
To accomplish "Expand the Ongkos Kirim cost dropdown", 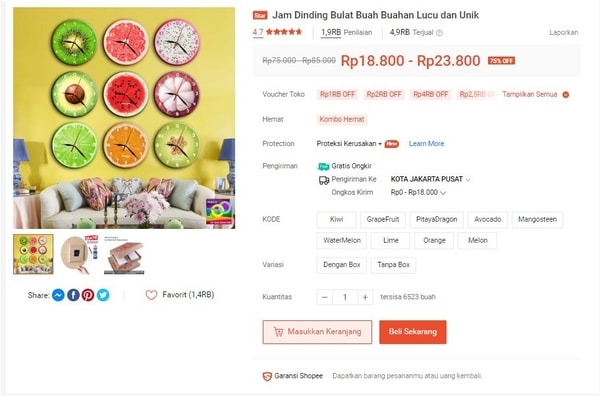I will tap(418, 192).
